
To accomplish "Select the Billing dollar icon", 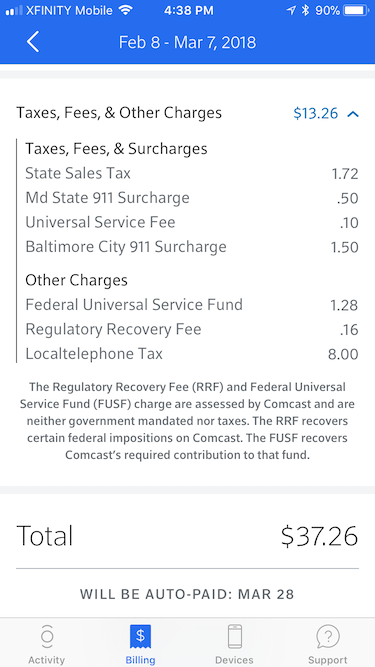I will [x=140, y=637].
